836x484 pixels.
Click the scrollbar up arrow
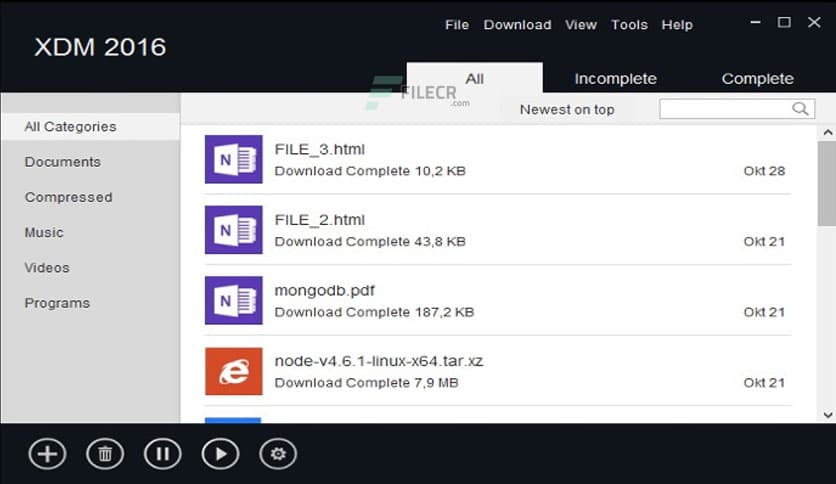(x=827, y=132)
